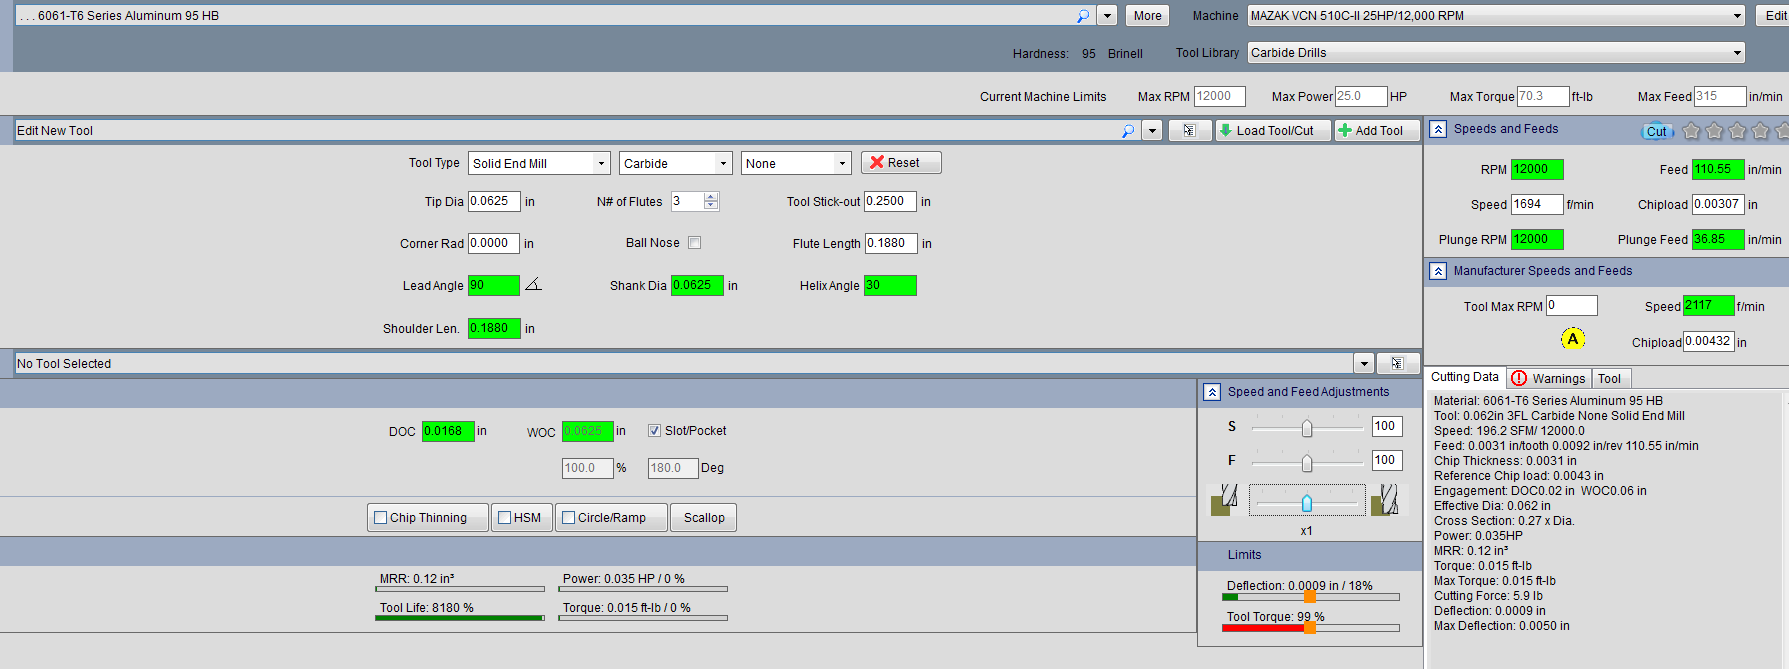Click the material search magnifier icon

click(x=1082, y=16)
